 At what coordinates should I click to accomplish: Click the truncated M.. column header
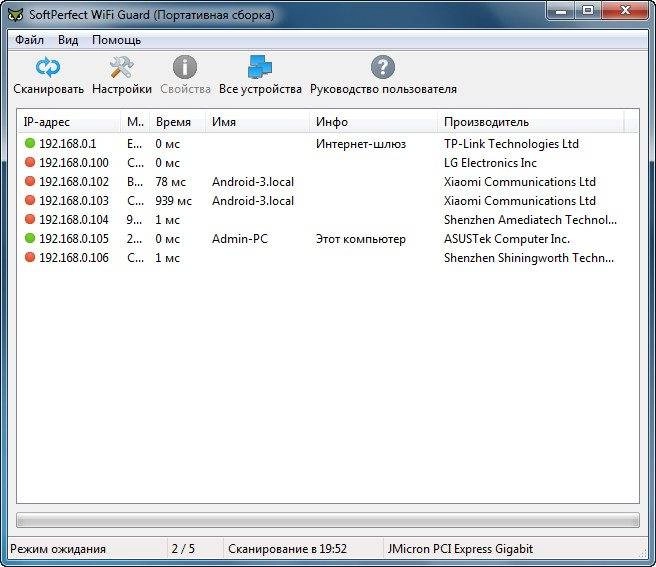coord(136,122)
